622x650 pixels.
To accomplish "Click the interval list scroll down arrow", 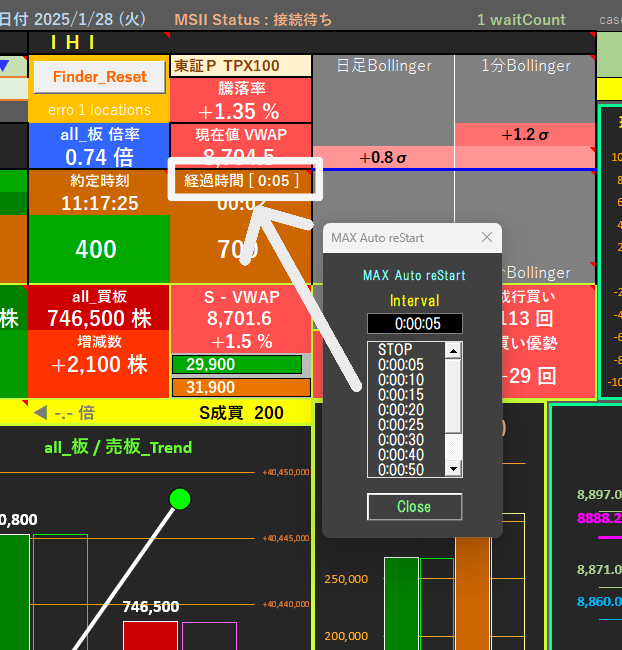I will [453, 469].
